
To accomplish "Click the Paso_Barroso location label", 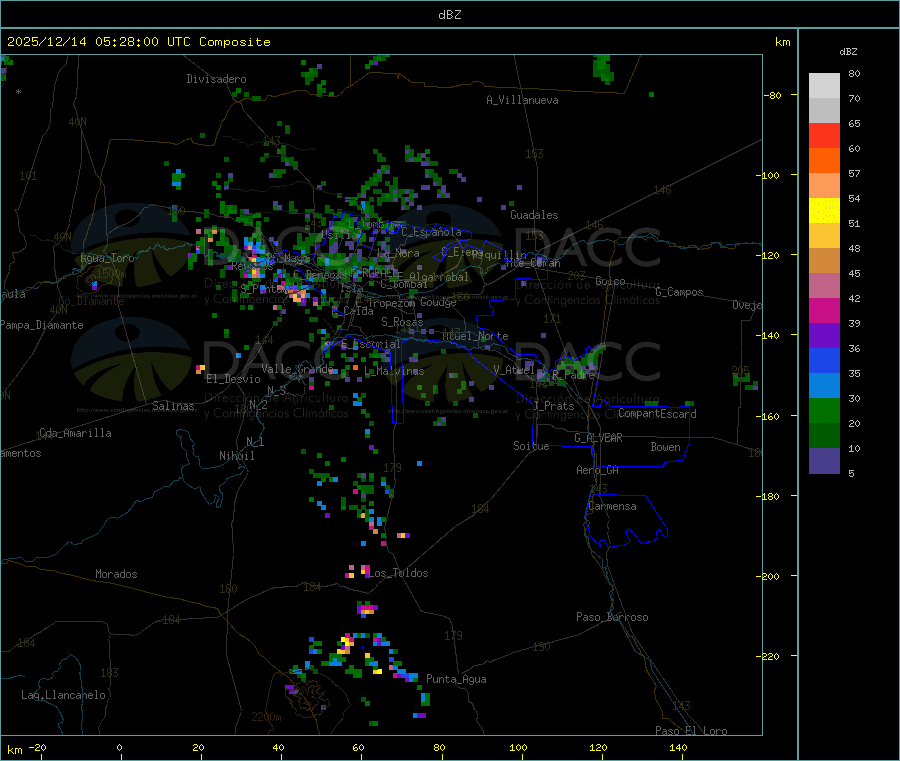I will pos(612,617).
